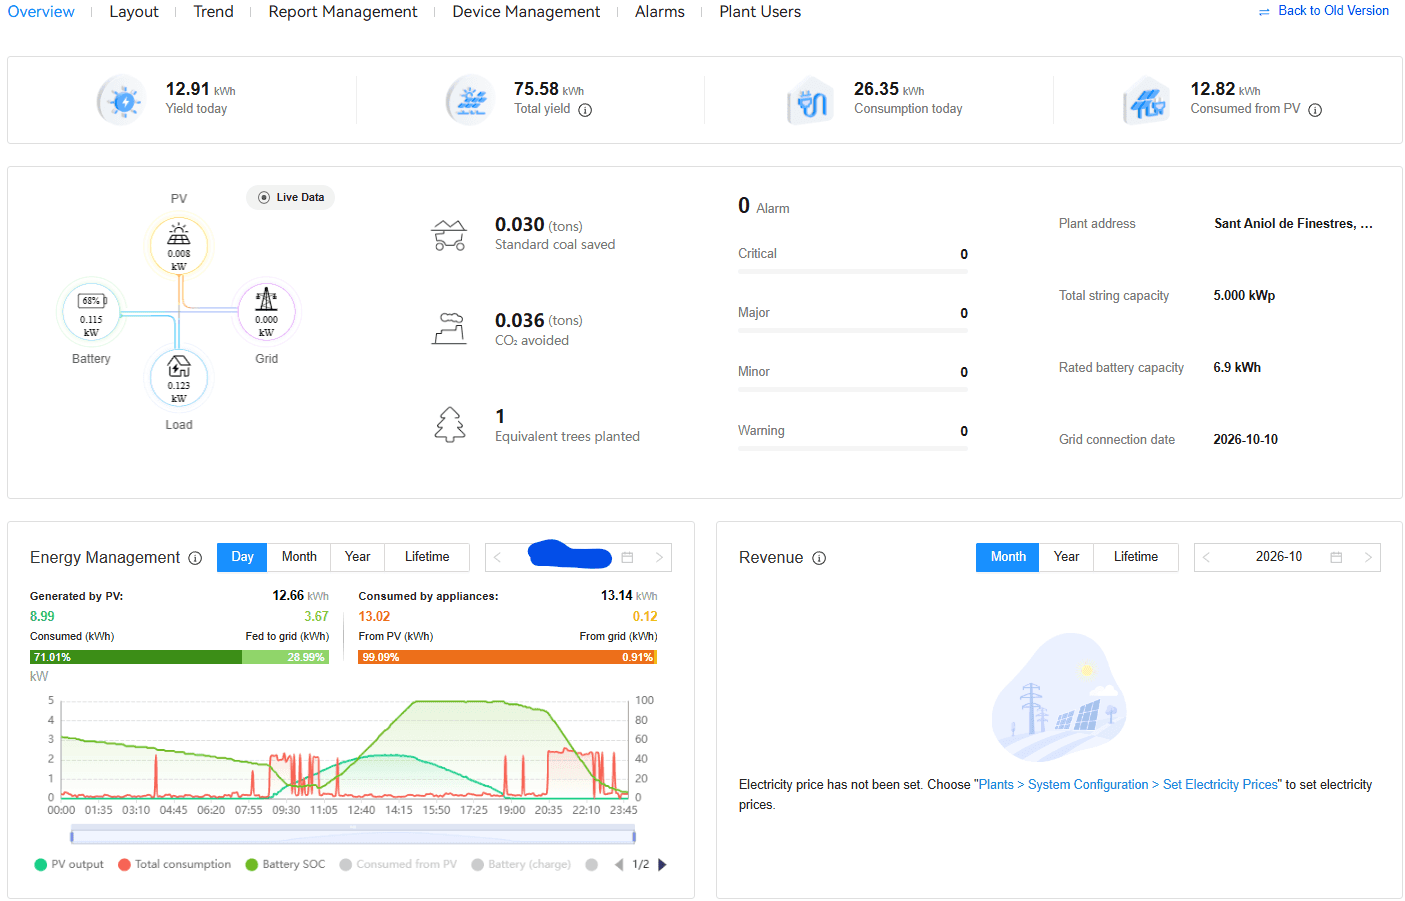
Task: Toggle Battery SOC series in legend
Action: 285,865
